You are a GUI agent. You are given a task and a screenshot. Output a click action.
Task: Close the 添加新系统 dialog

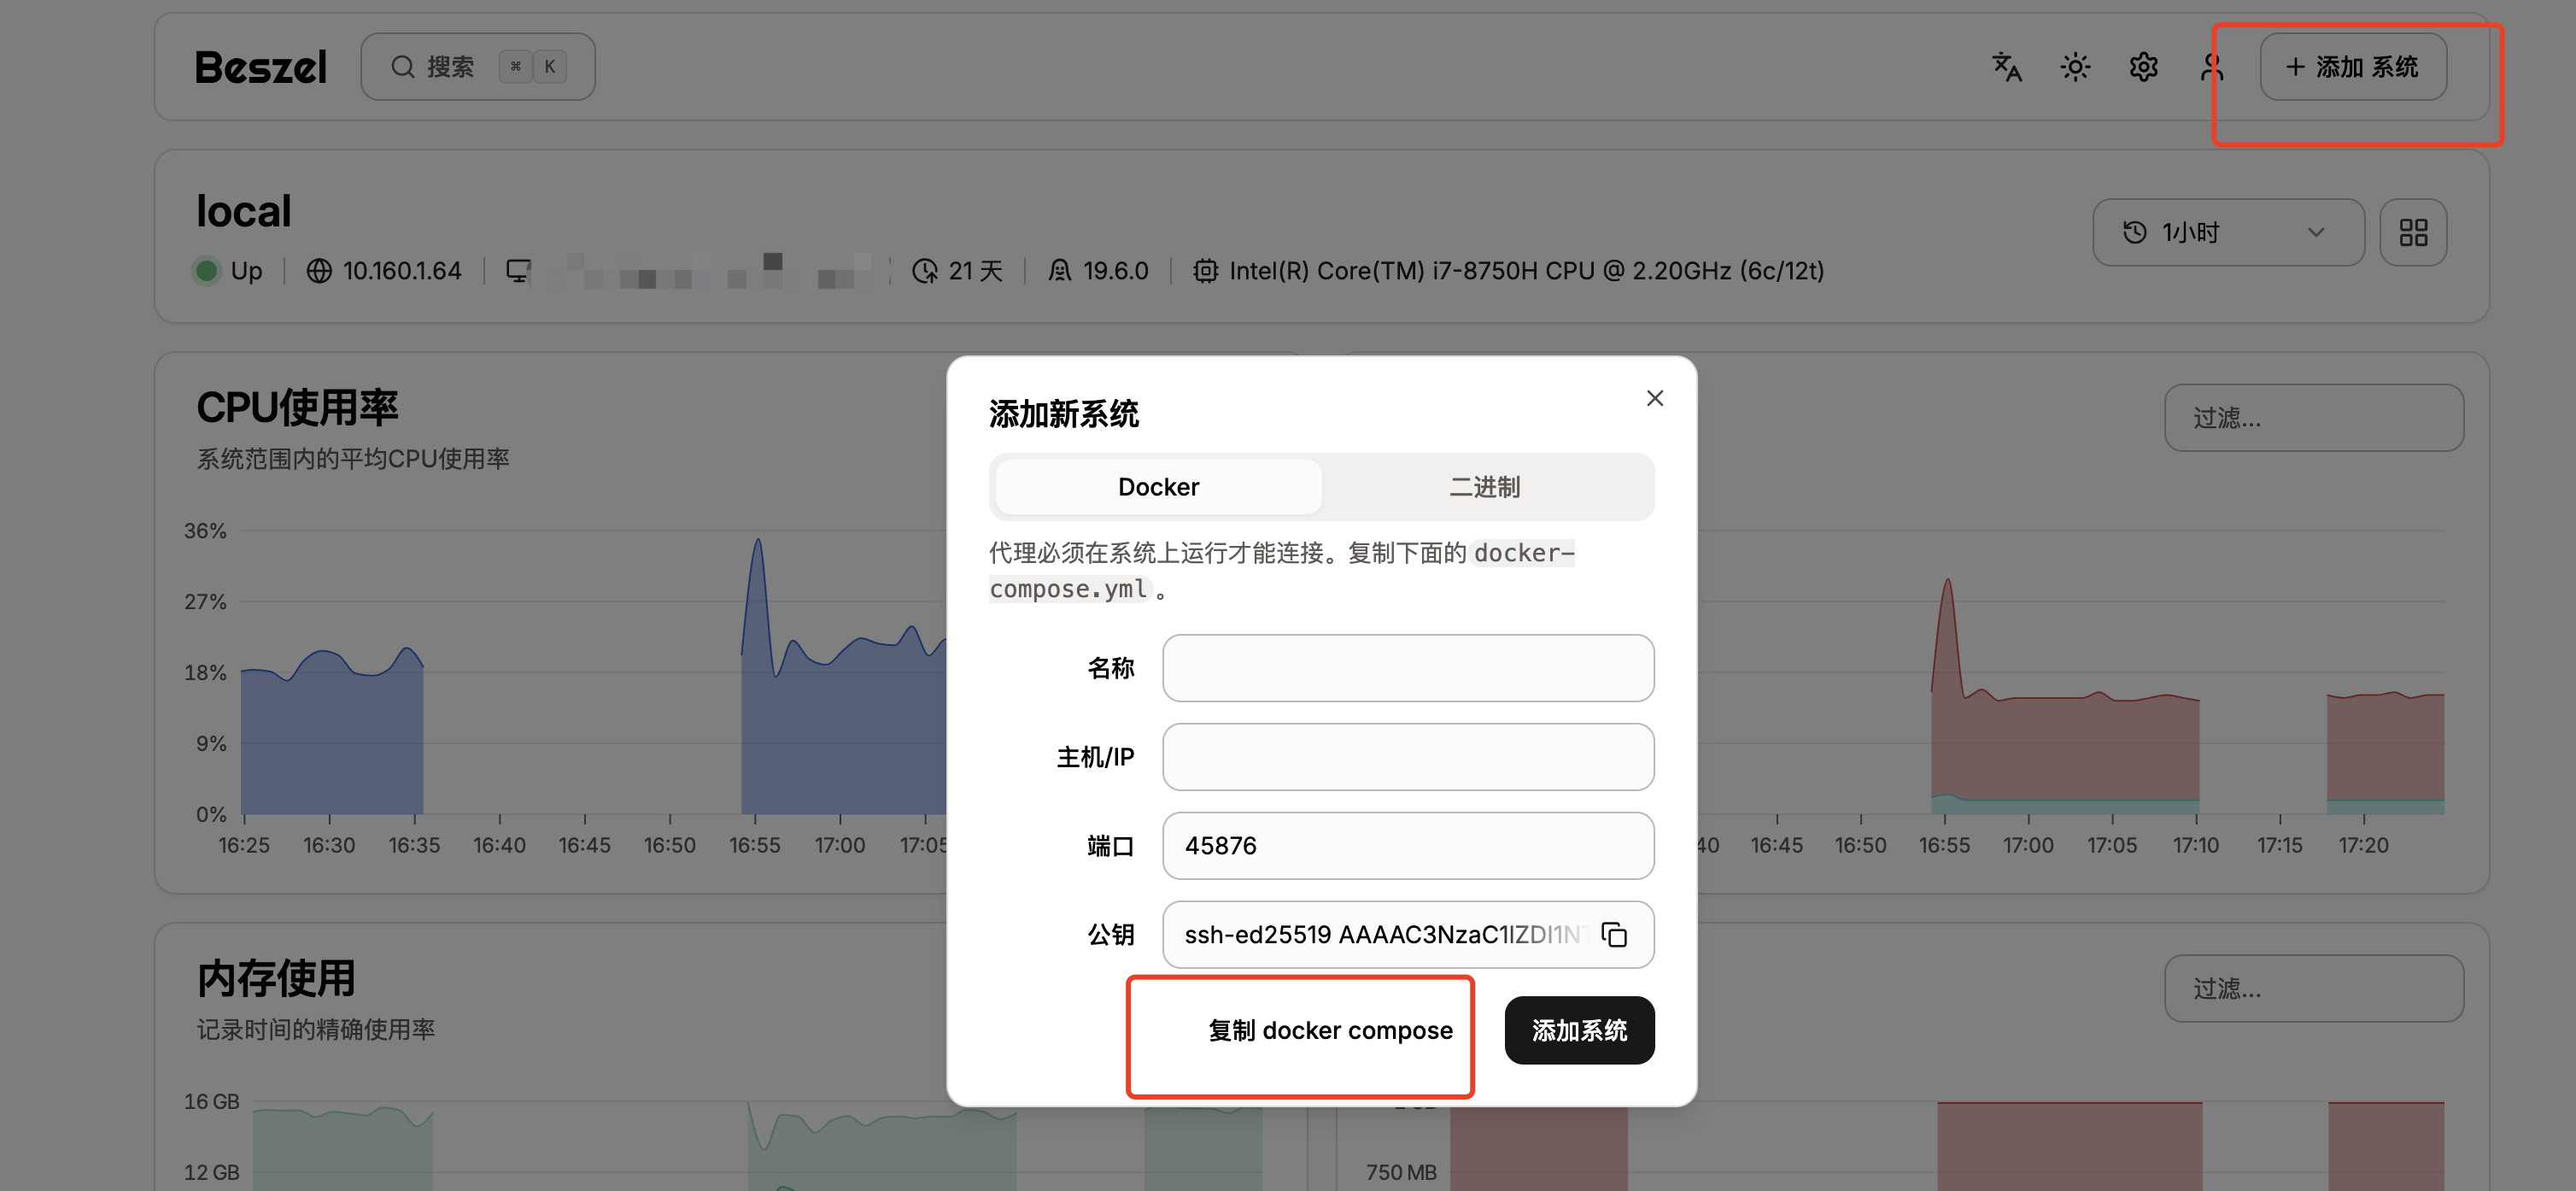1655,397
